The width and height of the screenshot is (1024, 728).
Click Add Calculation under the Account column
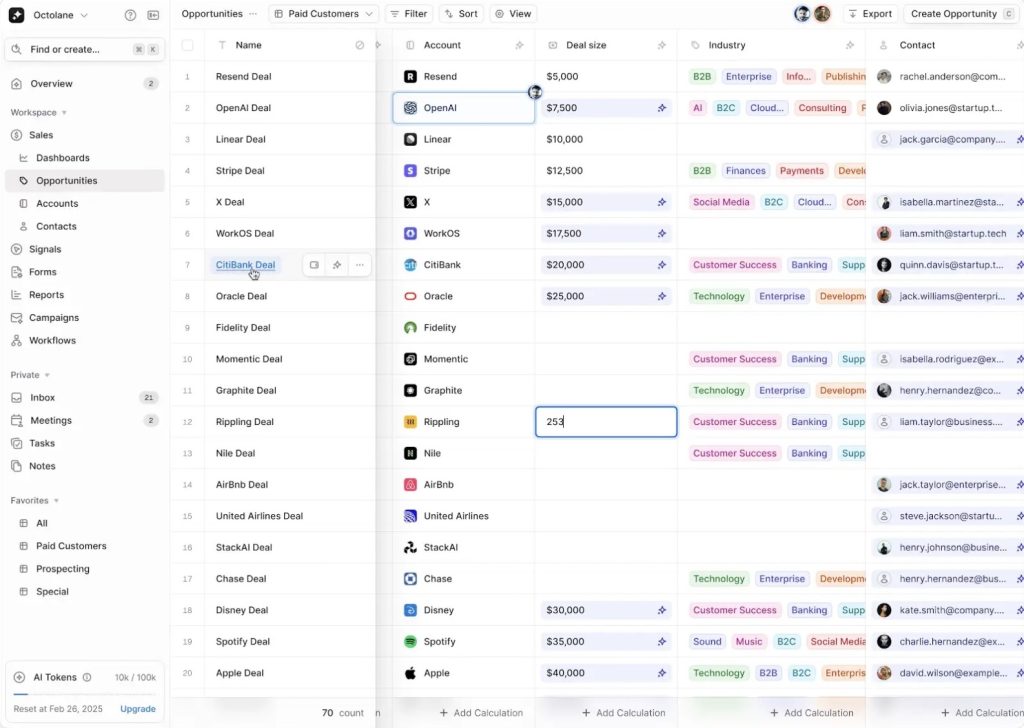[481, 713]
